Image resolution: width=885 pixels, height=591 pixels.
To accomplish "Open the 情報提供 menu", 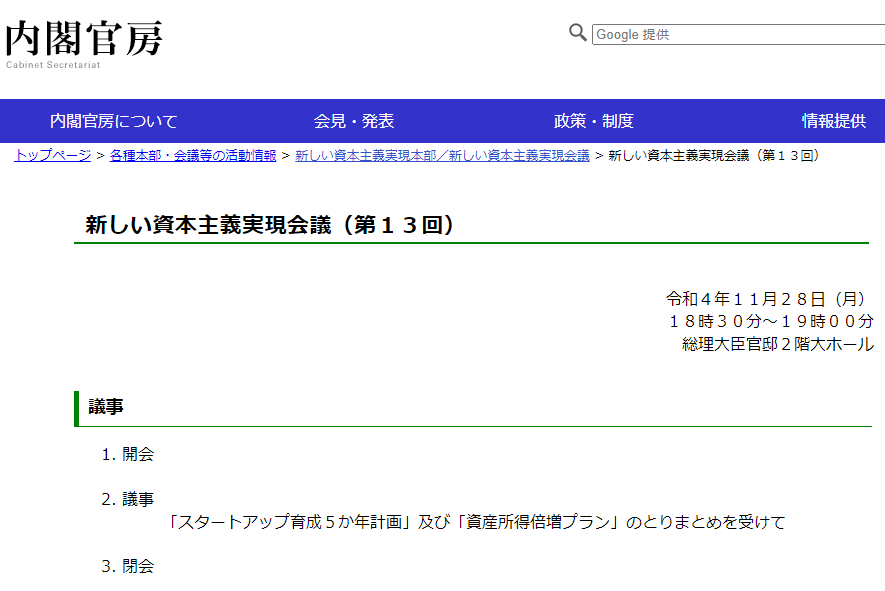I will (834, 121).
